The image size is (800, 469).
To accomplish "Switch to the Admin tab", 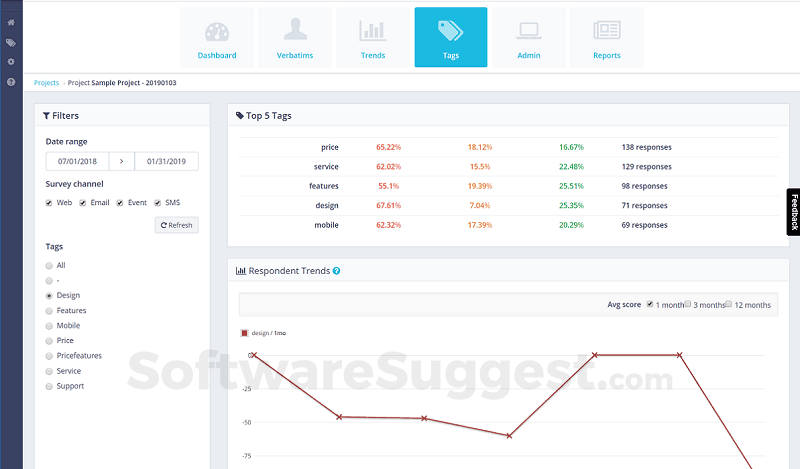I will tap(529, 37).
